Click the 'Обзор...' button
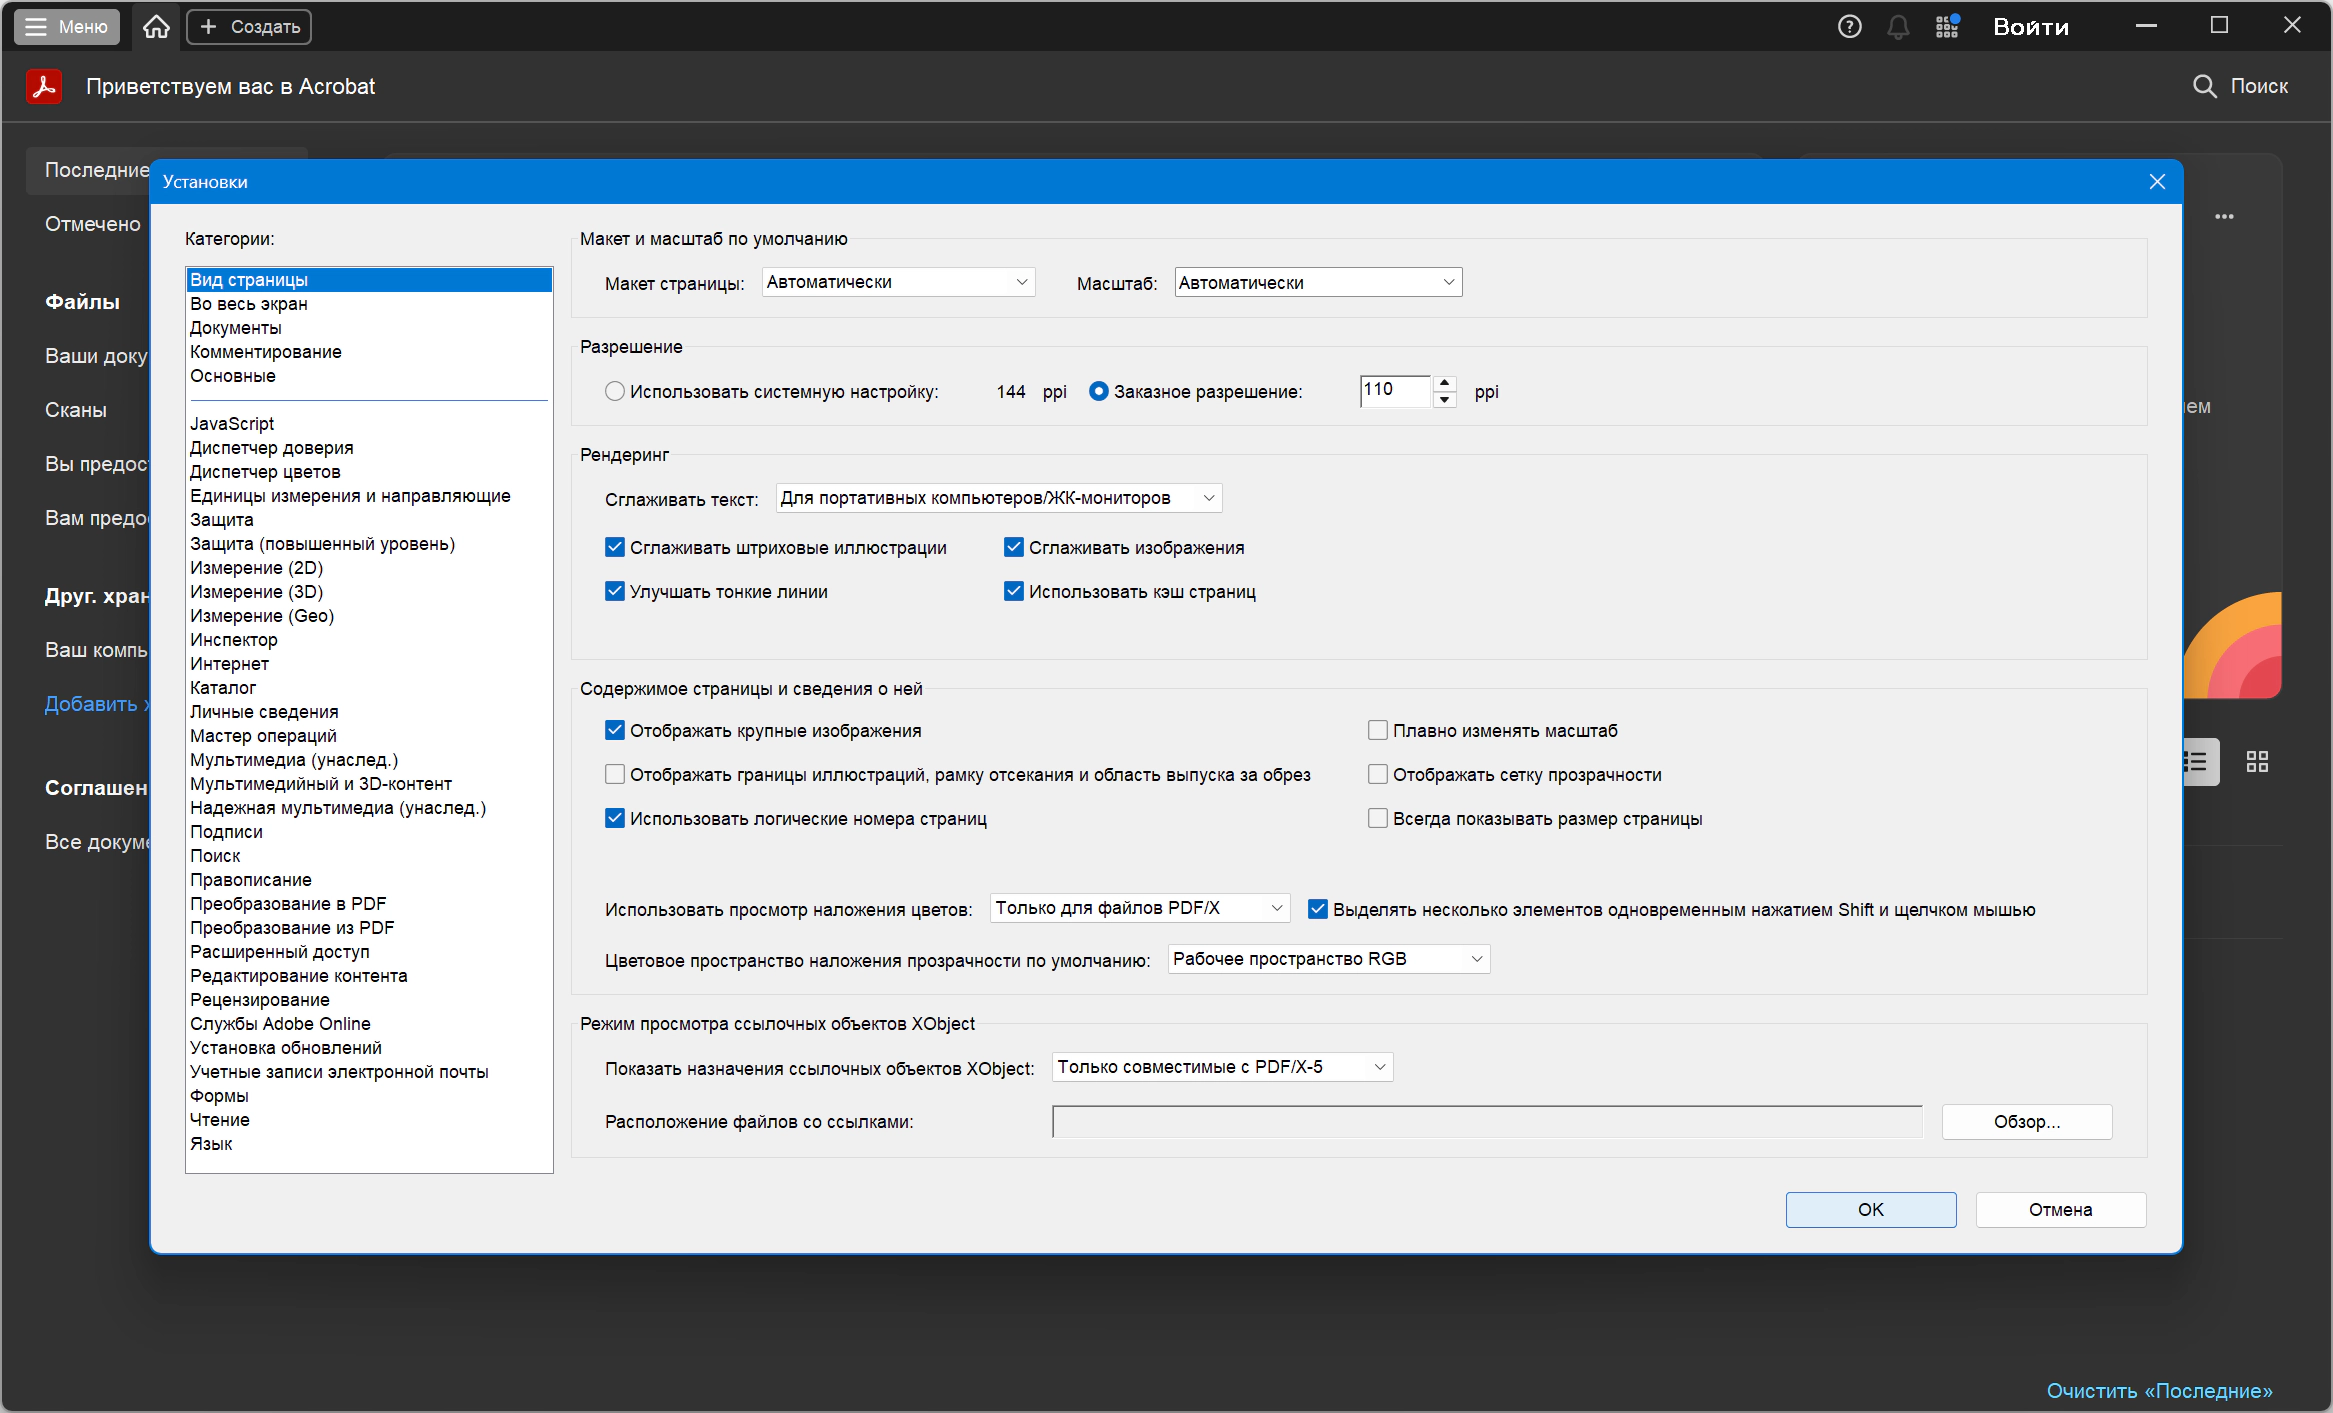Image resolution: width=2333 pixels, height=1413 pixels. [x=2027, y=1122]
